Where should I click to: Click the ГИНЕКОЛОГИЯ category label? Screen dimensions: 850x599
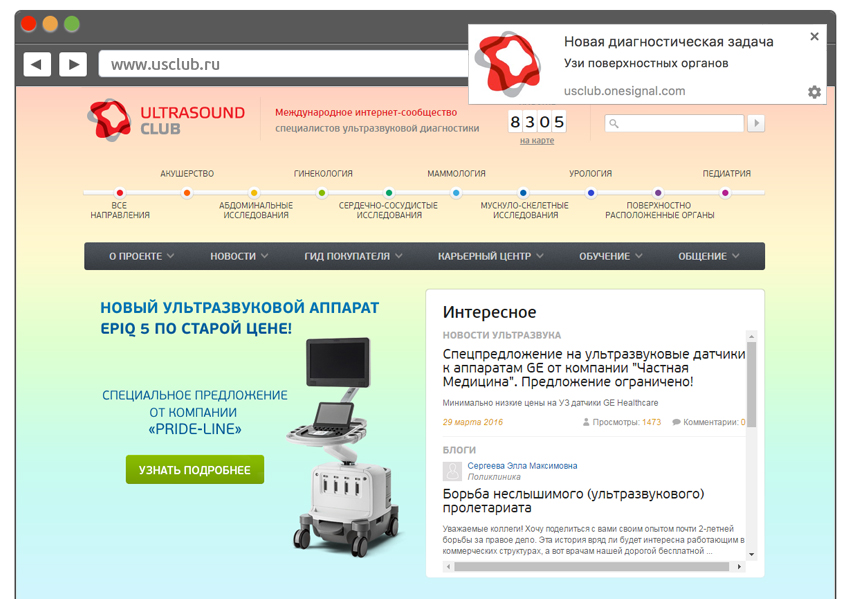click(323, 173)
